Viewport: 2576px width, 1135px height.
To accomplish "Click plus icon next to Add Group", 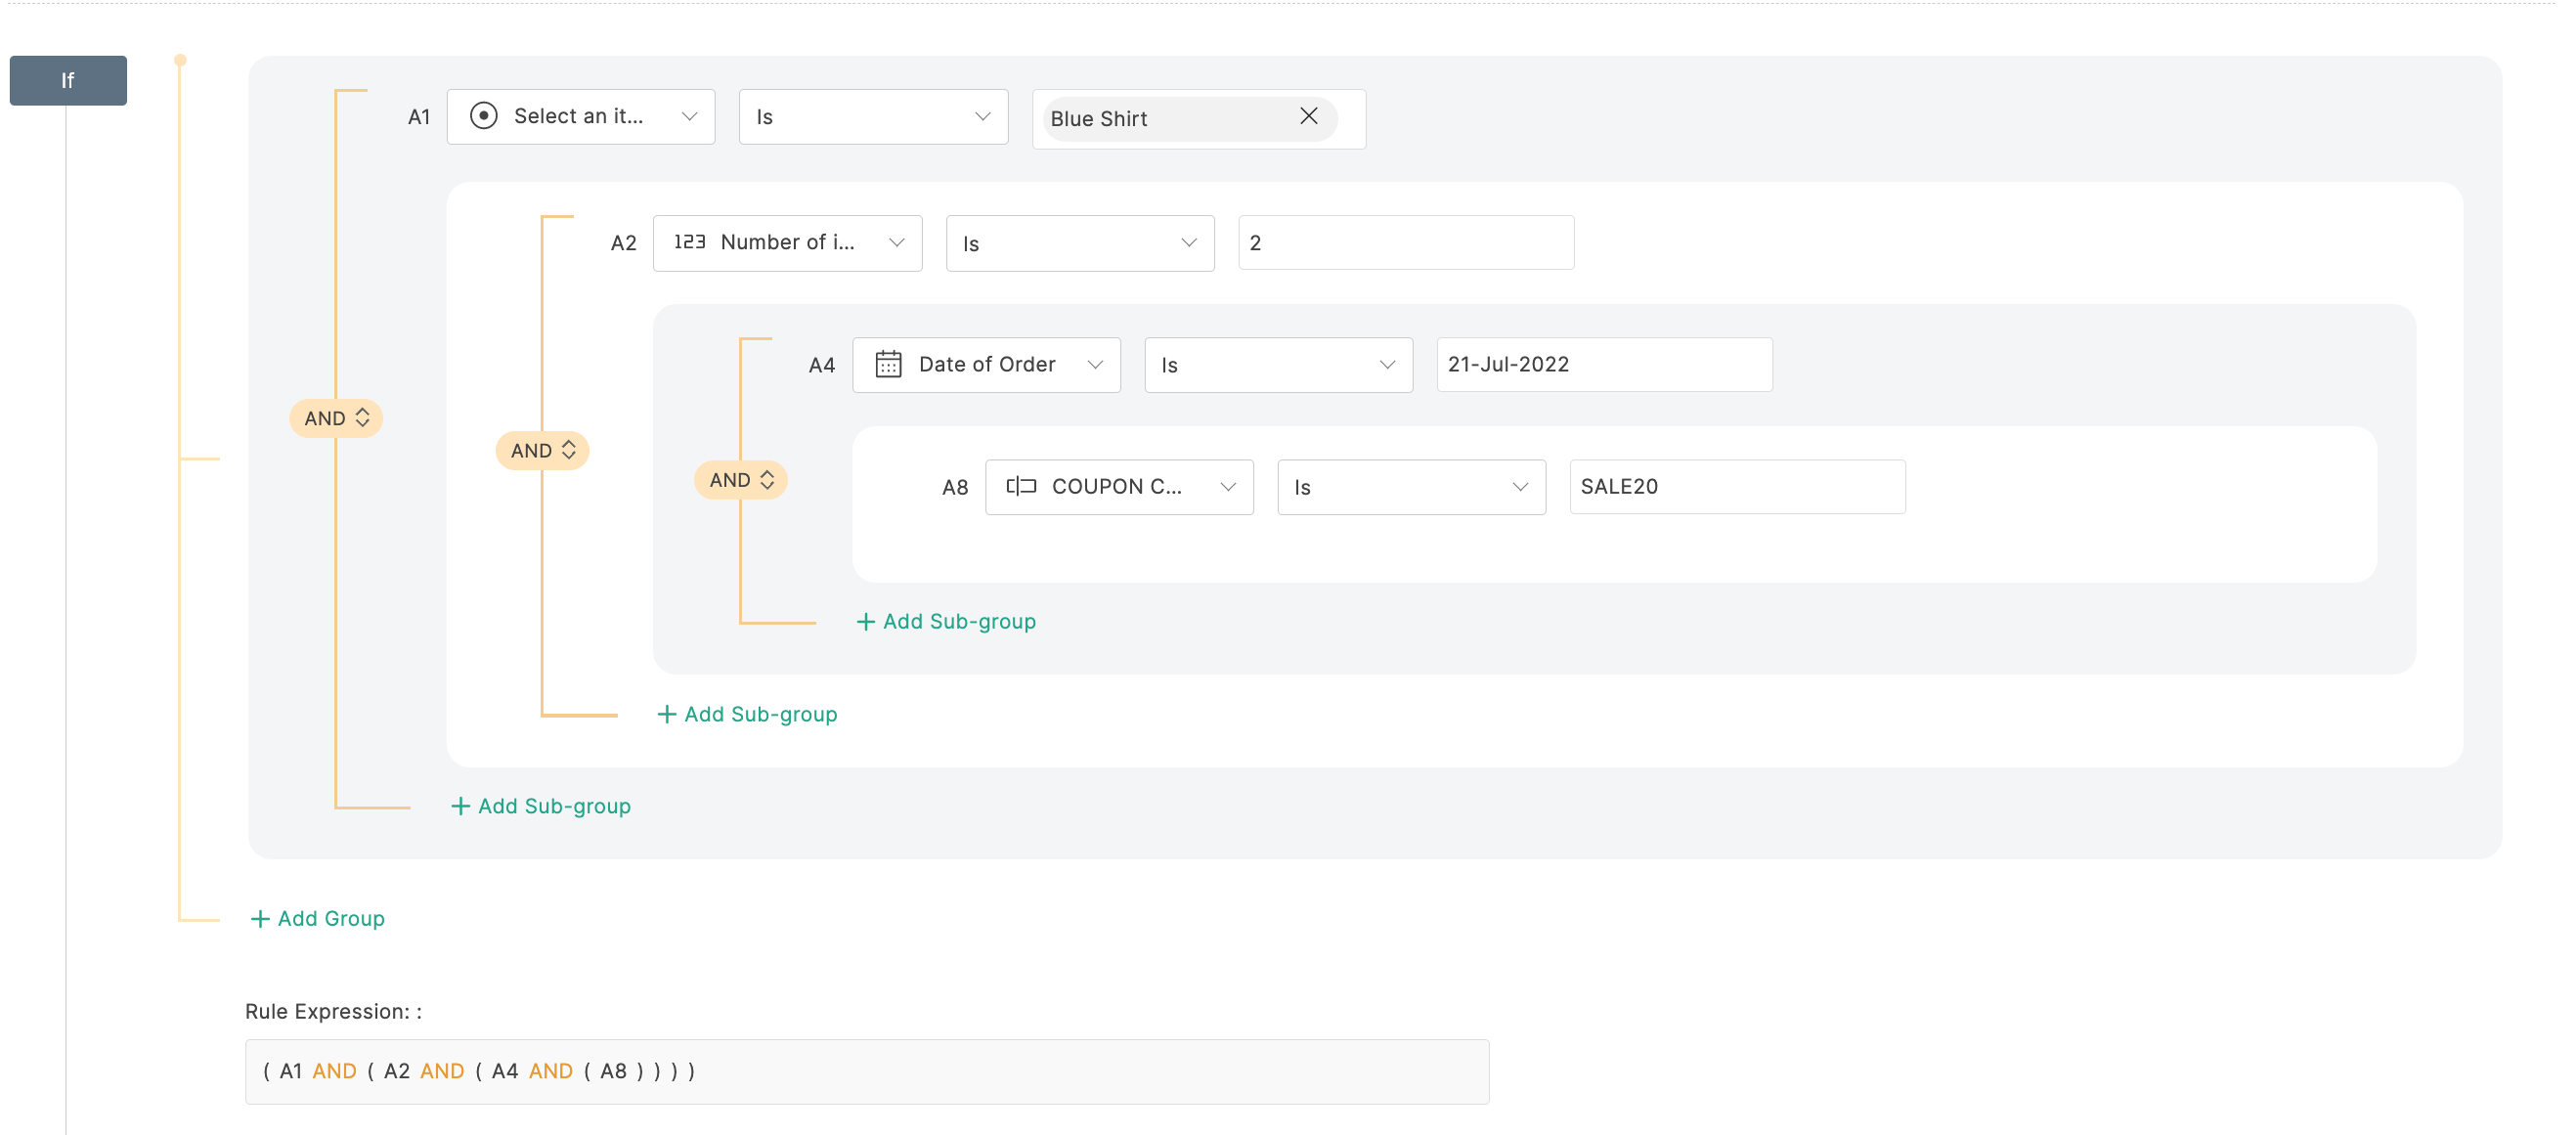I will coord(260,918).
